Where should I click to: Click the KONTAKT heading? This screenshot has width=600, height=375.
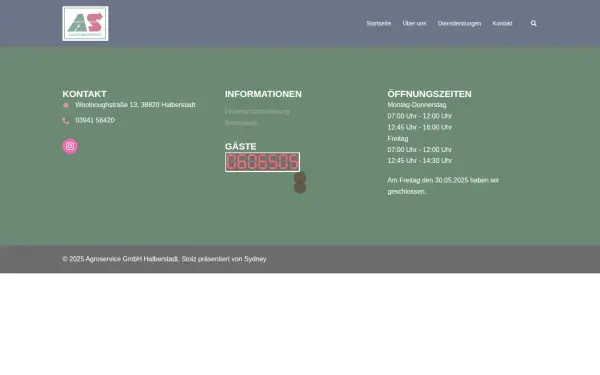85,94
